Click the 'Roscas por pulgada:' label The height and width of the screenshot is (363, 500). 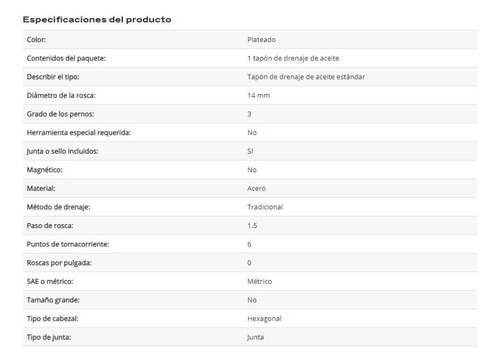pyautogui.click(x=59, y=263)
